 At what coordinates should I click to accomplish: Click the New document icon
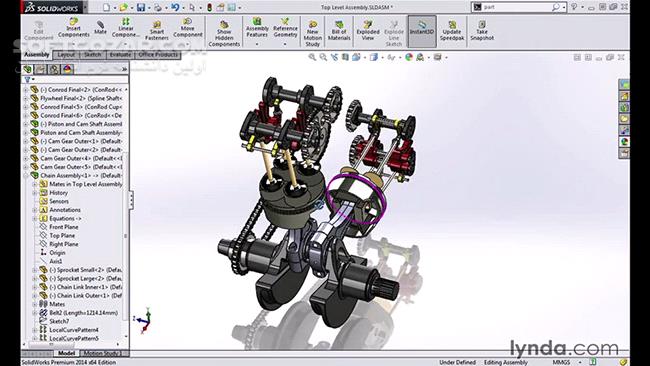pyautogui.click(x=107, y=7)
